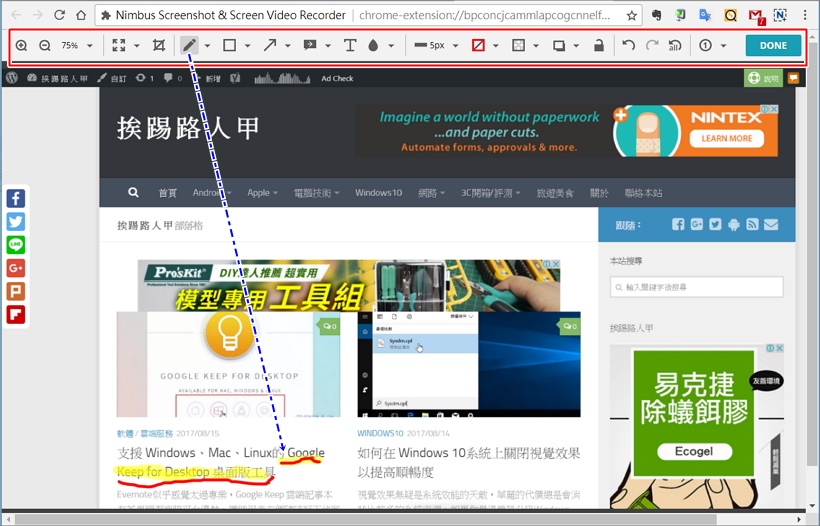The image size is (820, 526).
Task: Click the 挨踢路人甲 site title
Action: coord(188,128)
